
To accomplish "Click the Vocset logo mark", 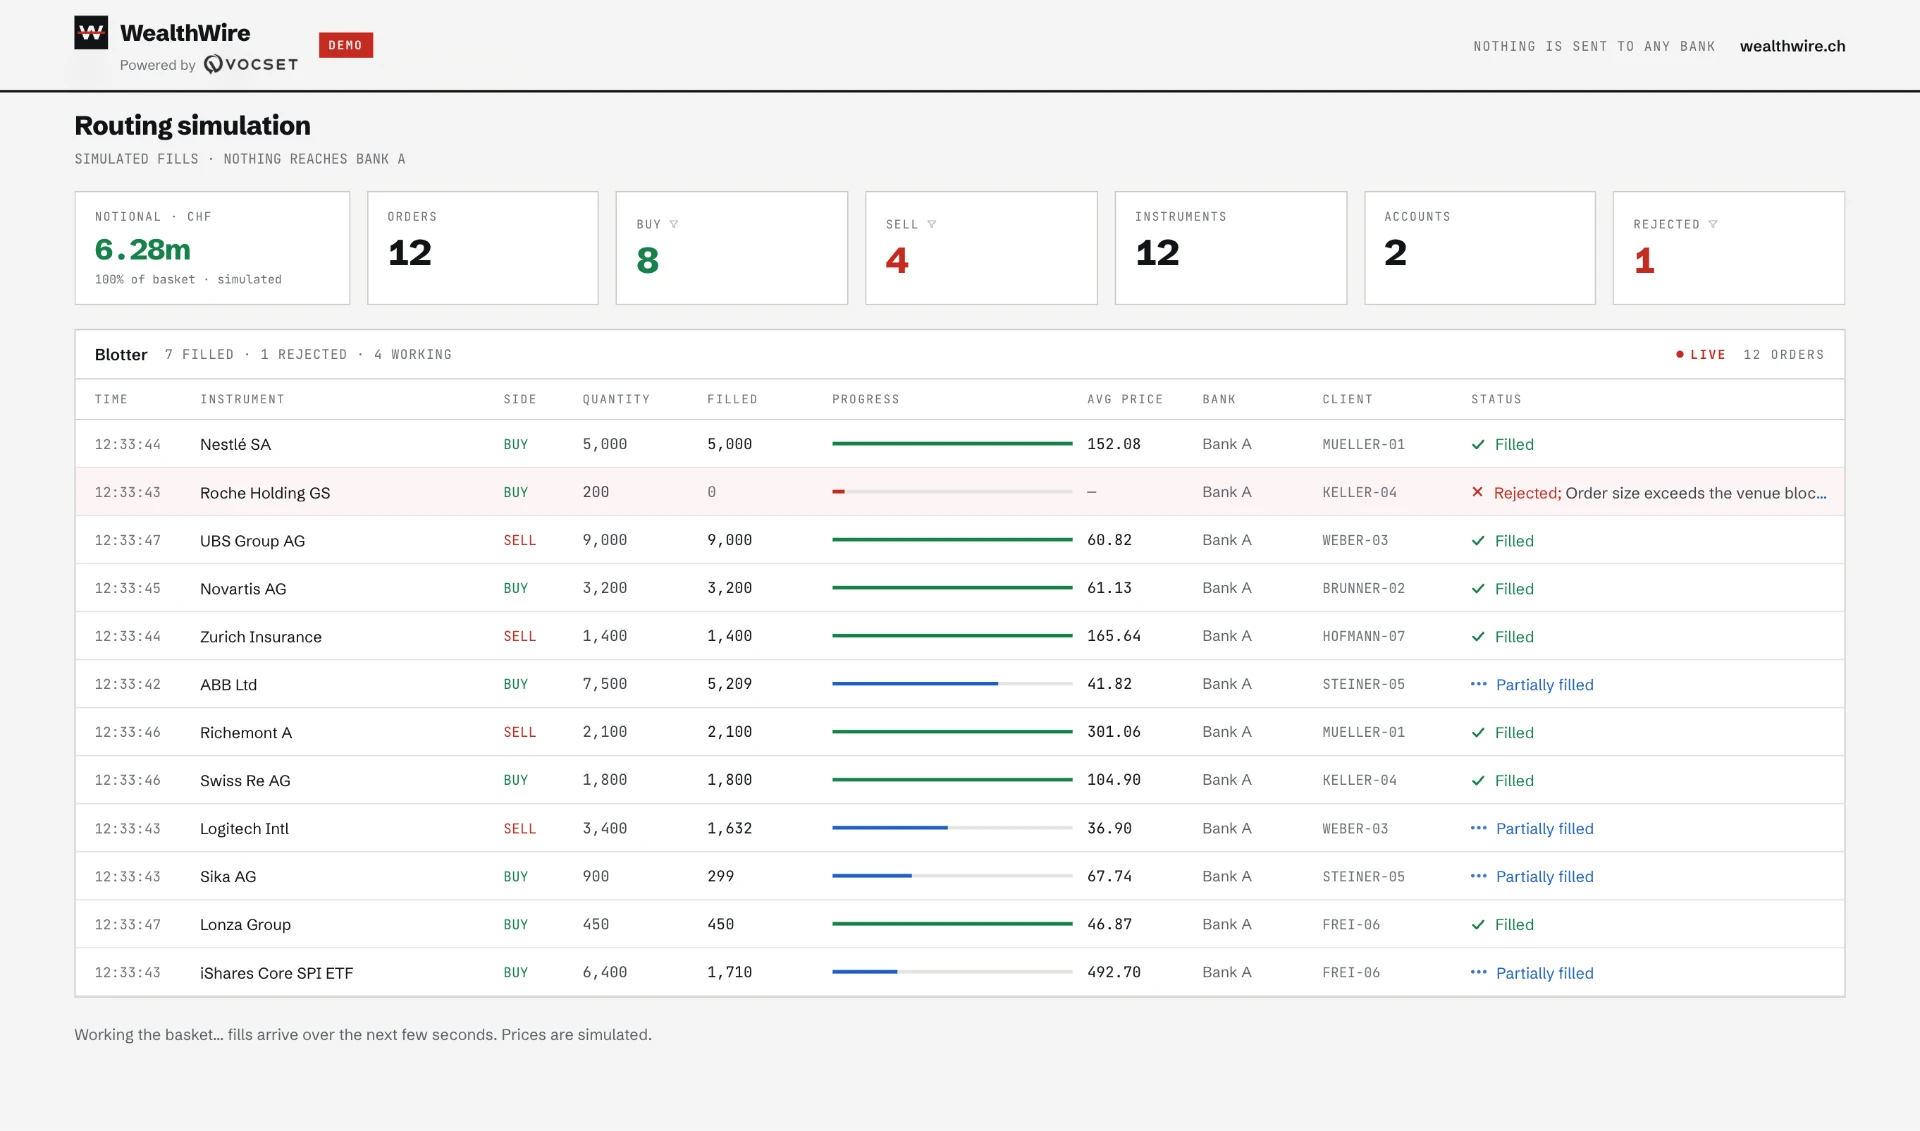I will pyautogui.click(x=213, y=64).
